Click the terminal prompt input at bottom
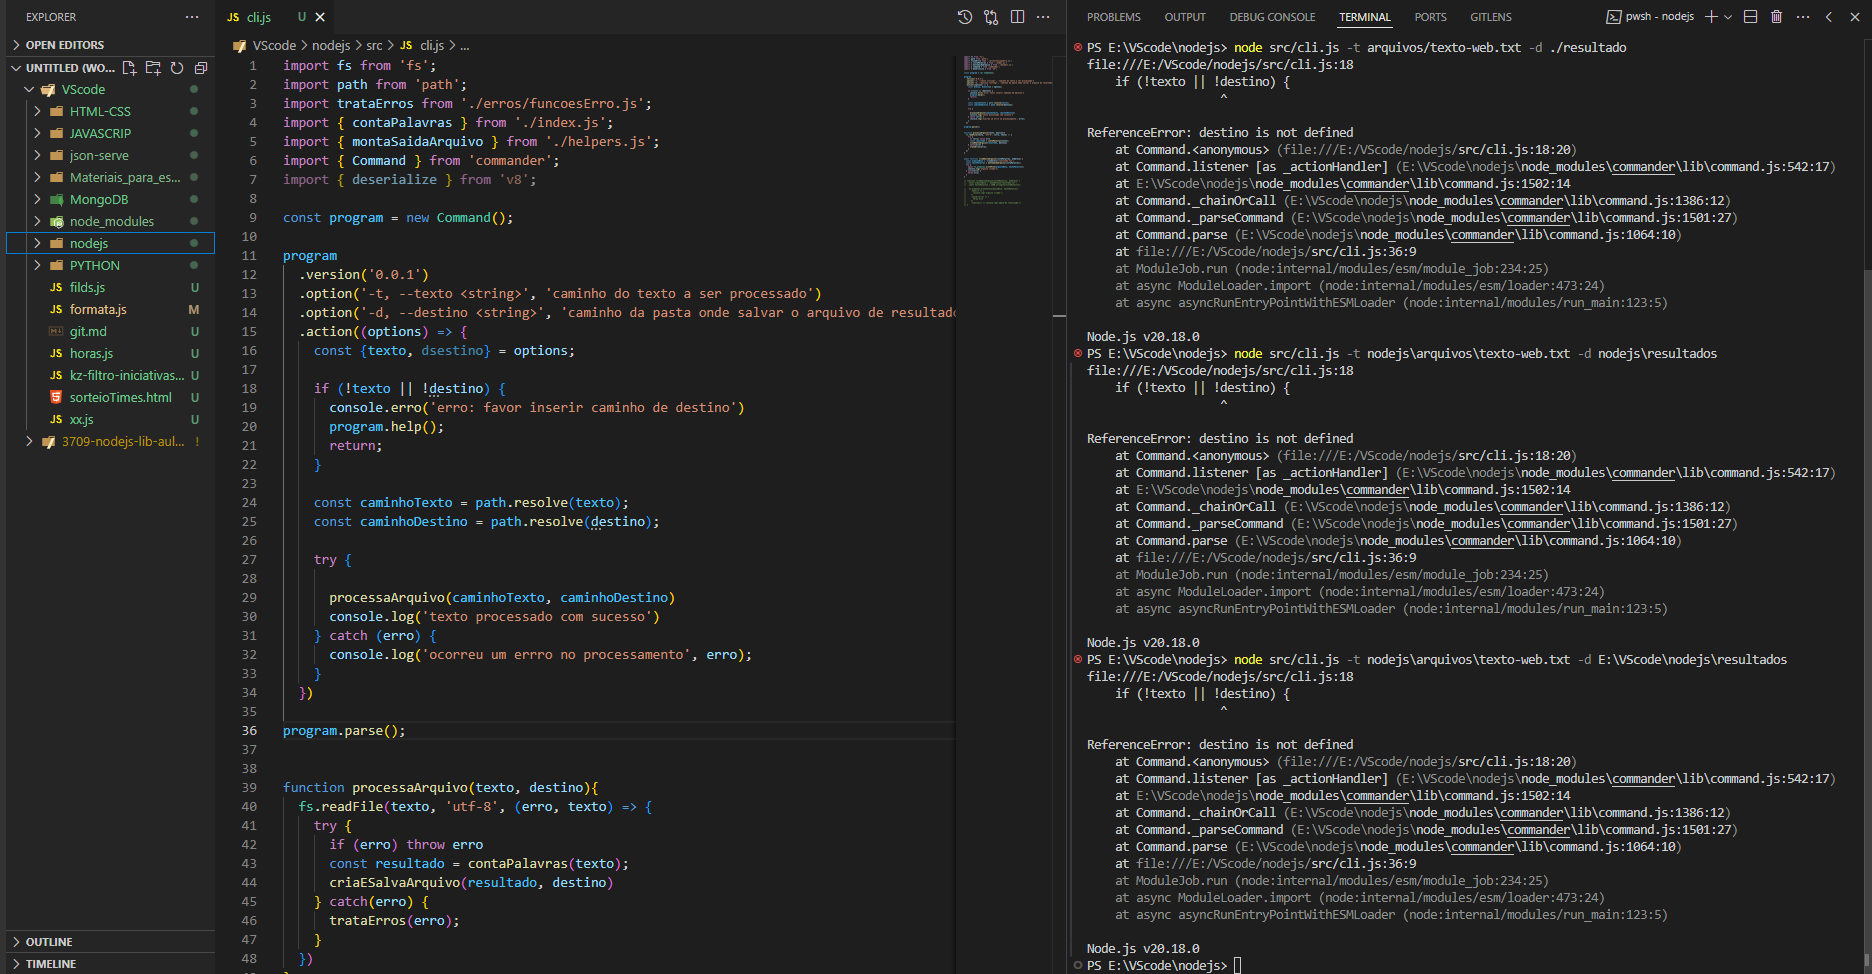The height and width of the screenshot is (974, 1872). tap(1237, 966)
